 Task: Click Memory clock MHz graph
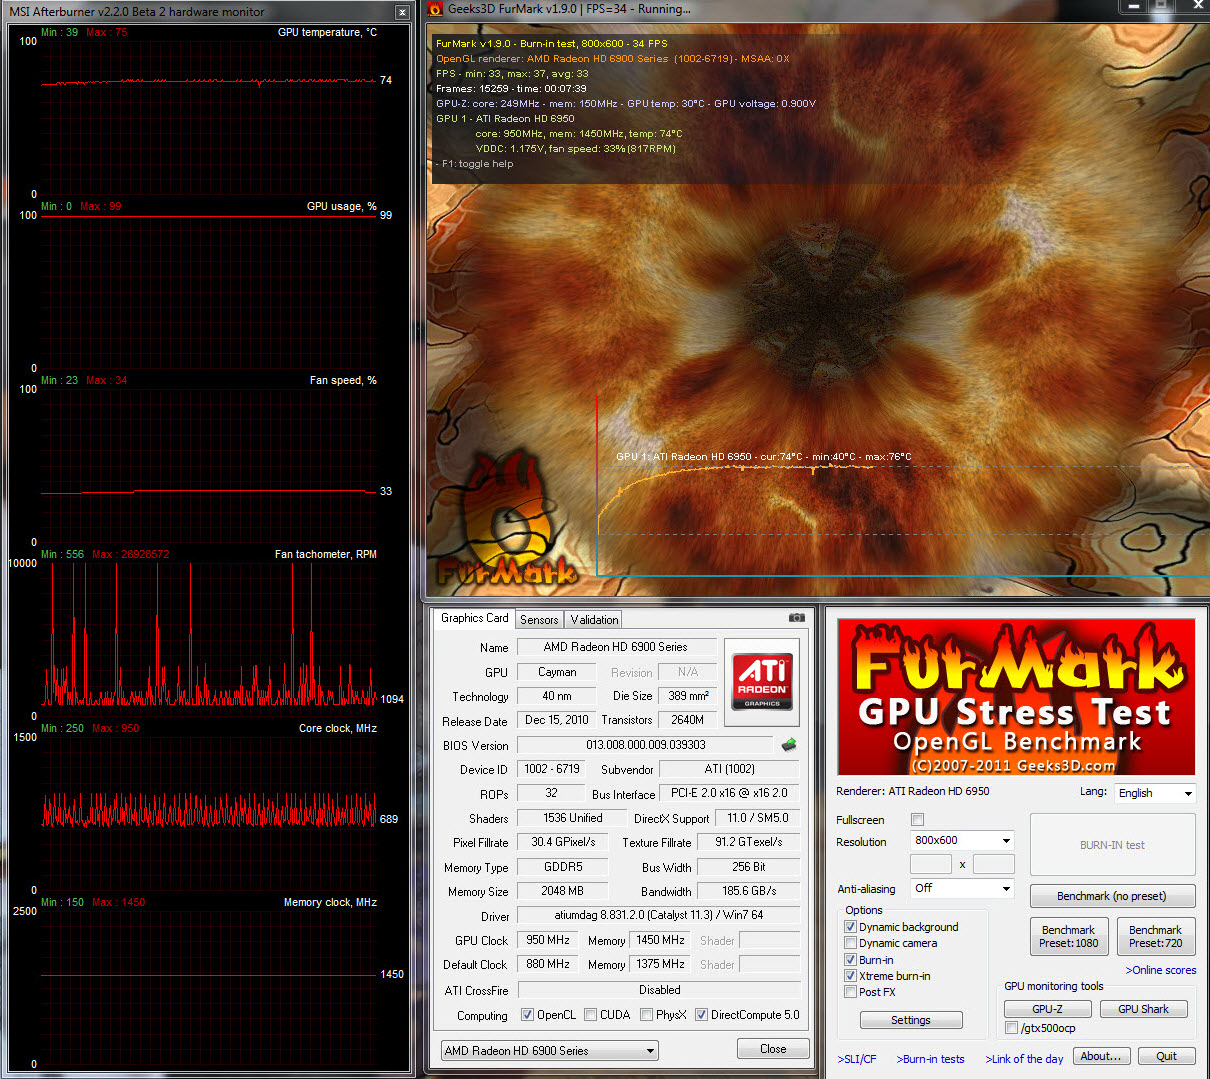pos(209,987)
